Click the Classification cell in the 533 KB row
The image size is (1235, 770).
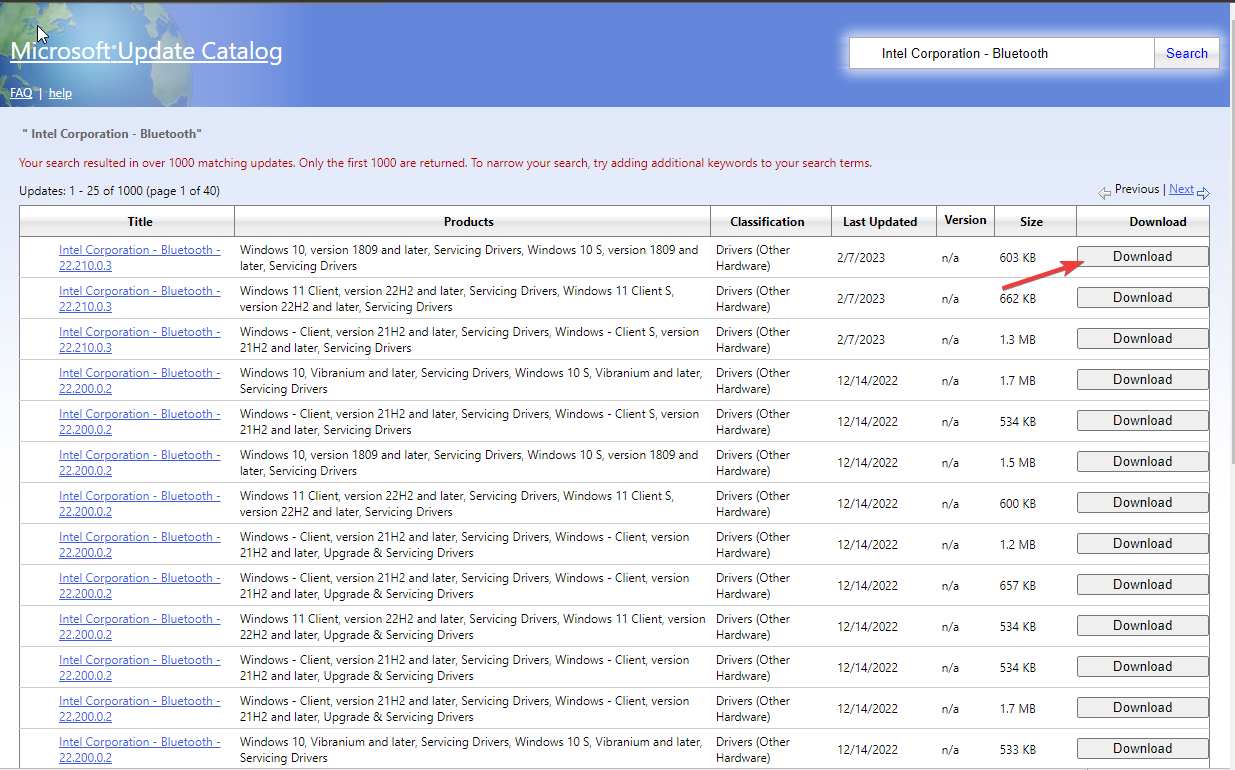pyautogui.click(x=753, y=750)
